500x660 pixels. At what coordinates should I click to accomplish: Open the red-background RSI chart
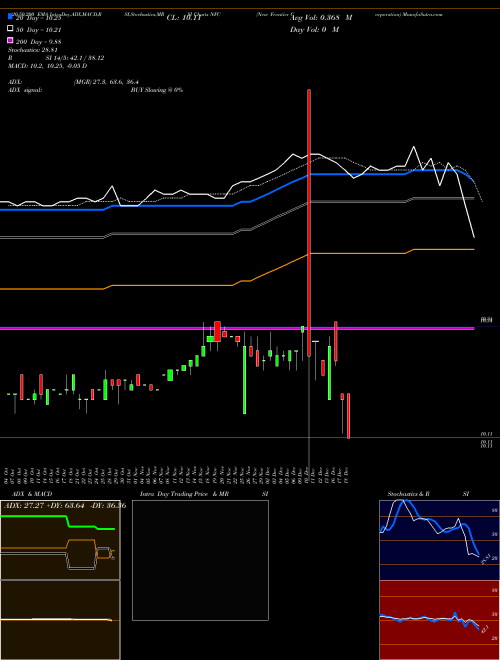coord(439,620)
